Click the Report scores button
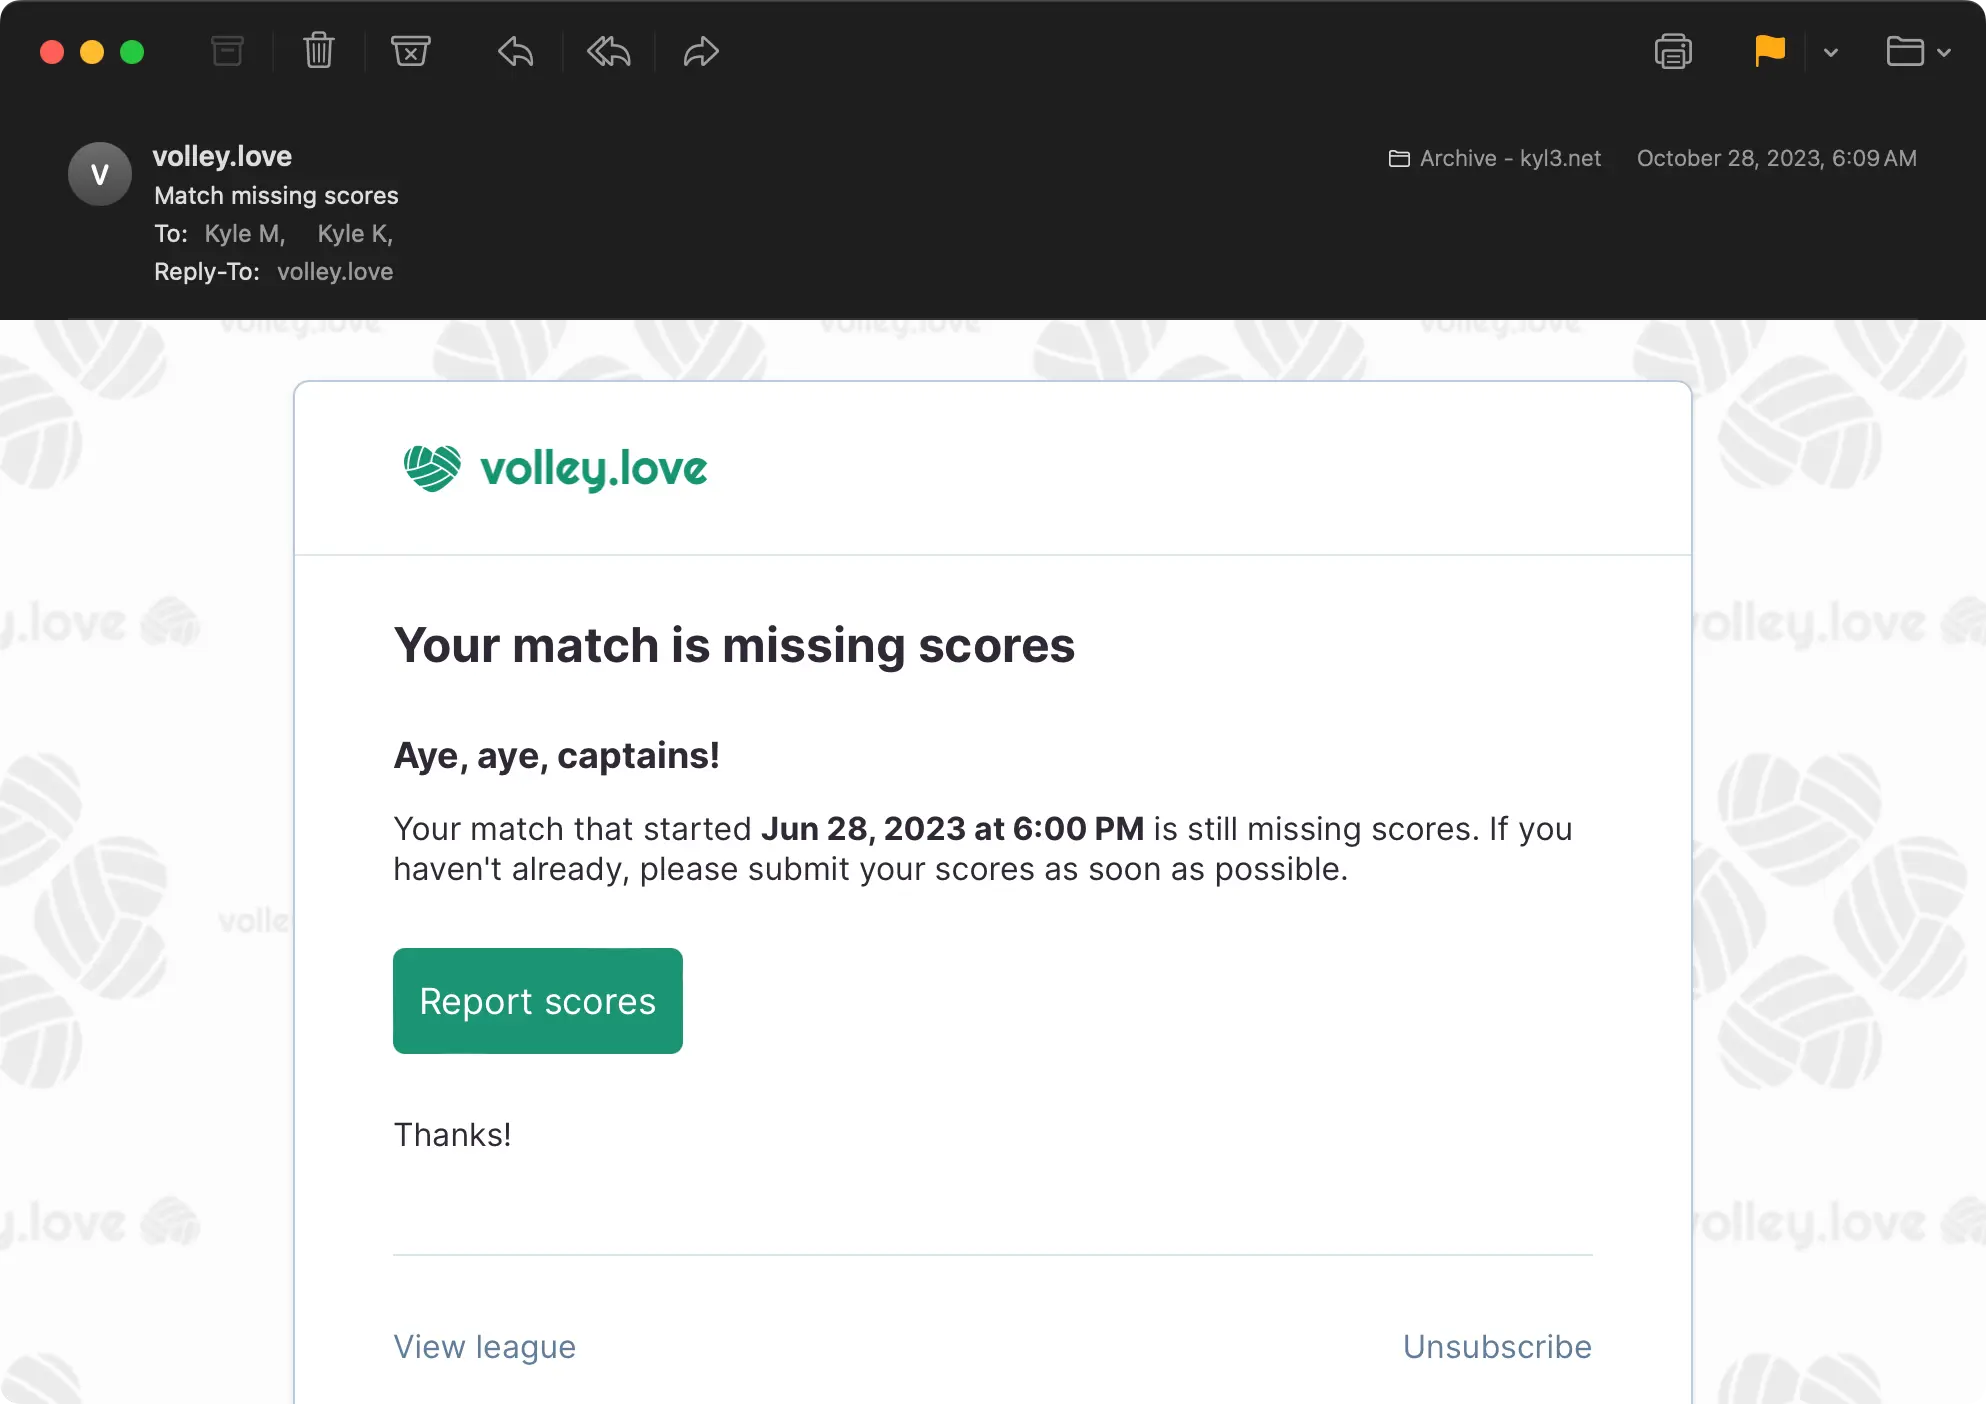This screenshot has width=1986, height=1404. point(537,1001)
